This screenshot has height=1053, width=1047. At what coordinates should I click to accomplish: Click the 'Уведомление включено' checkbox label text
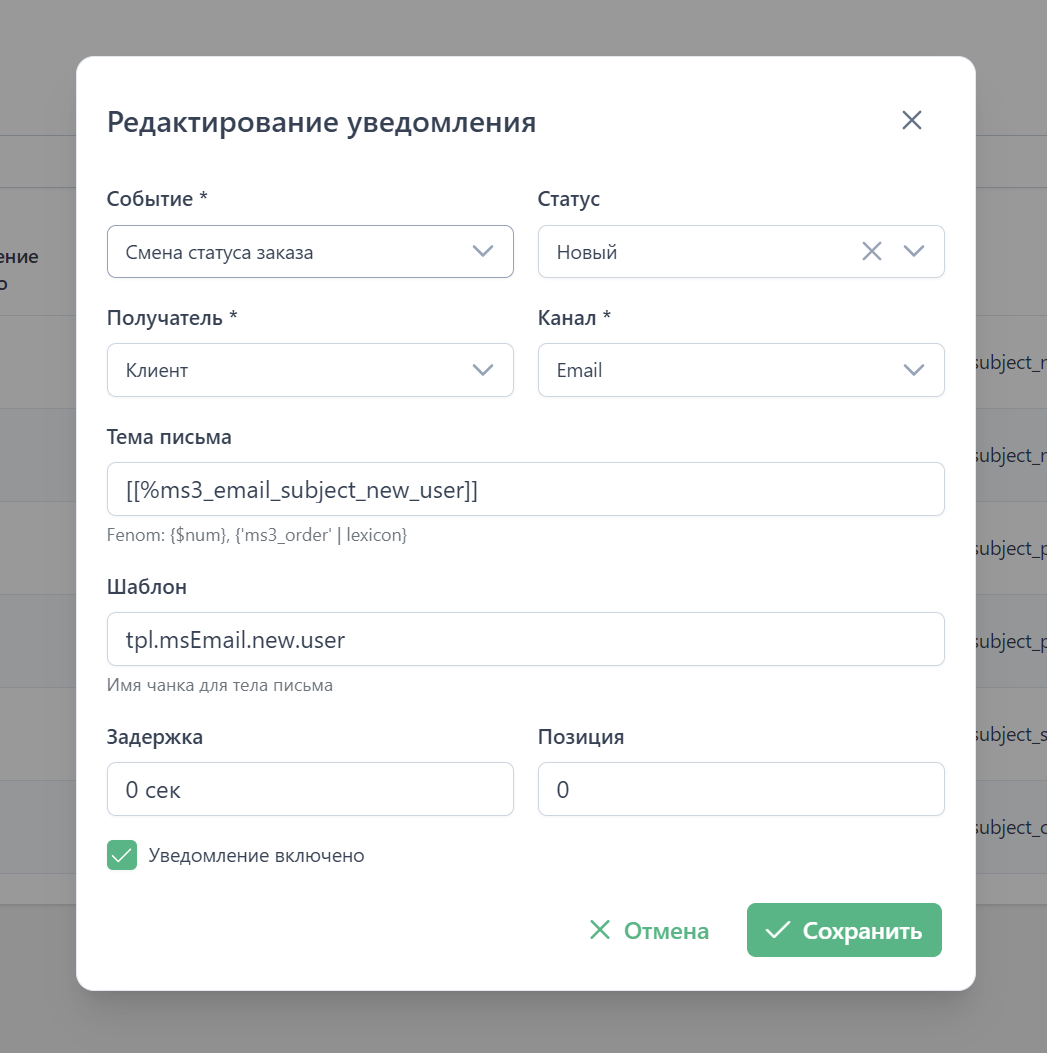pos(256,856)
